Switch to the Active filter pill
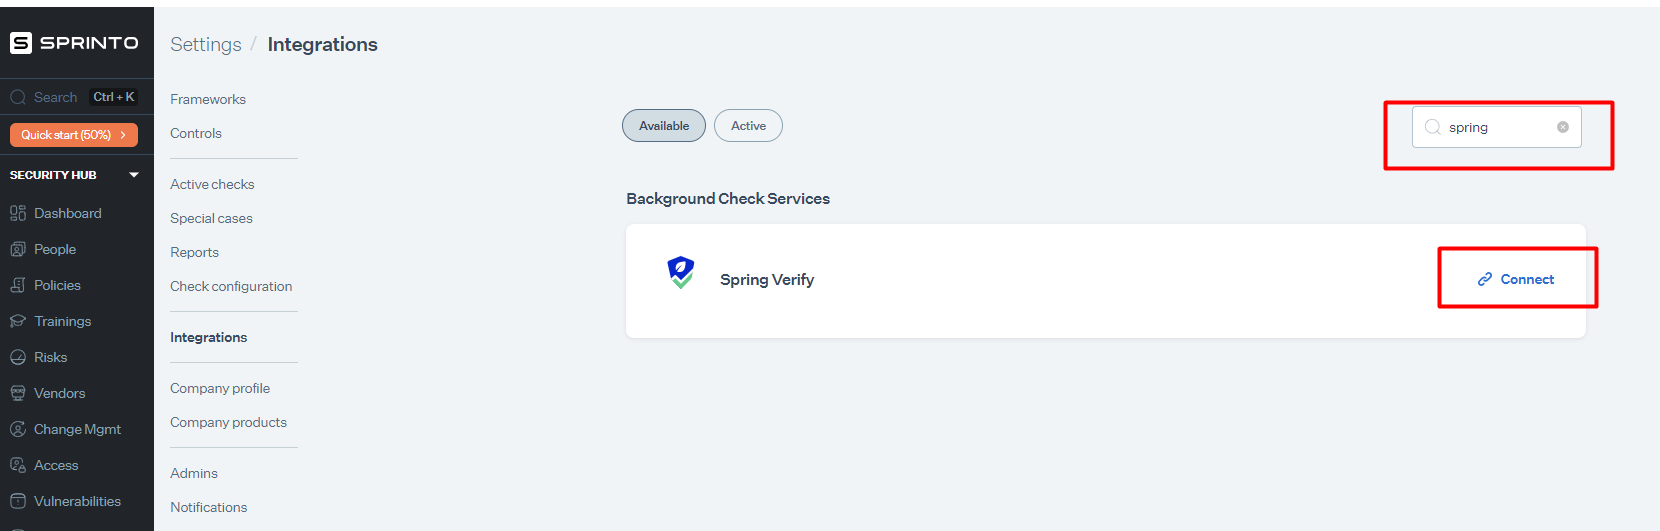 pyautogui.click(x=748, y=126)
